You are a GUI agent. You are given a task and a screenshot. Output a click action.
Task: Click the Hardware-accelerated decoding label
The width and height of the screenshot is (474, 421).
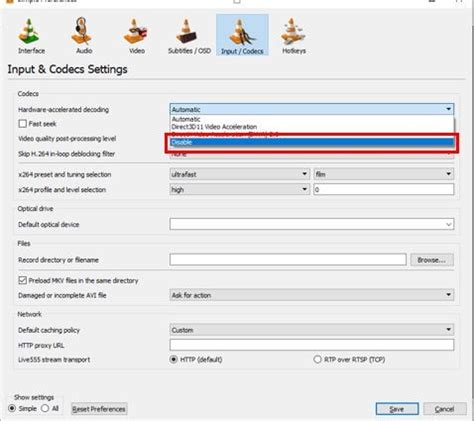point(63,110)
